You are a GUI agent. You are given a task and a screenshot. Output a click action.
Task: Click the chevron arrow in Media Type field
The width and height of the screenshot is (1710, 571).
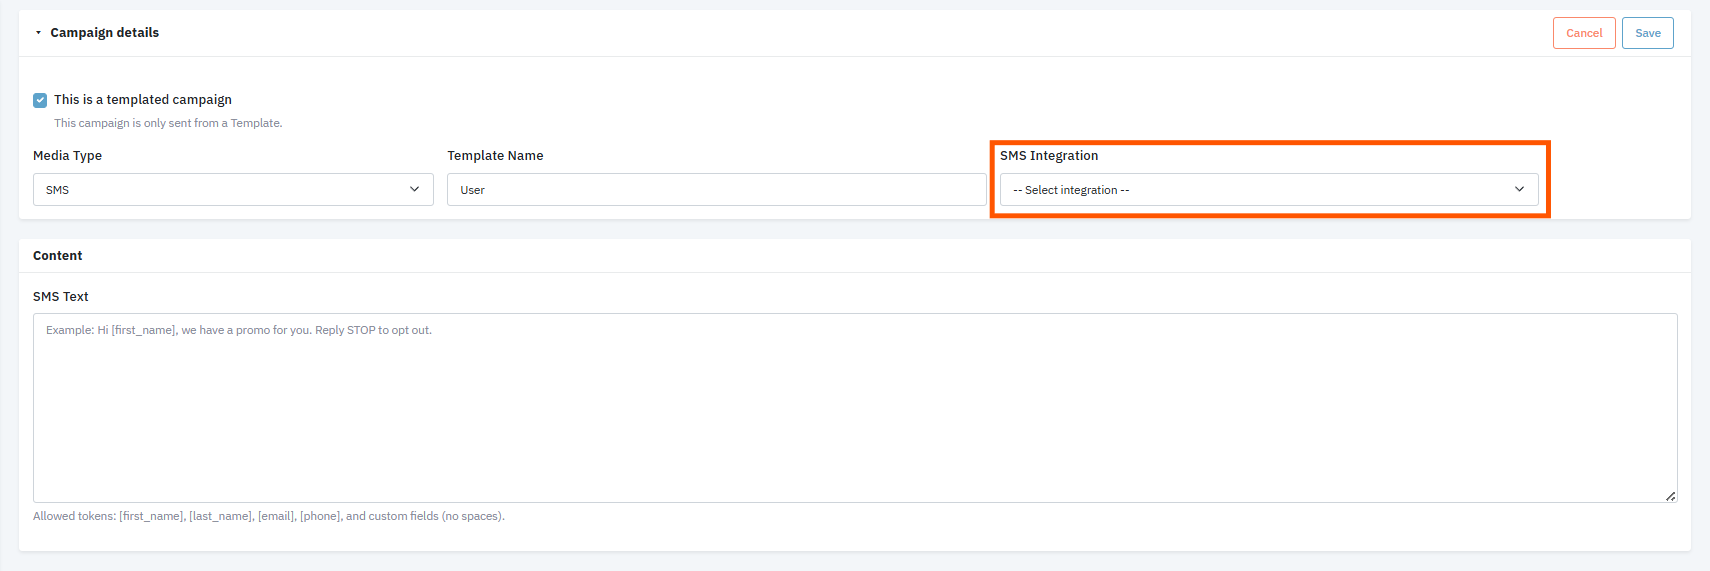415,190
